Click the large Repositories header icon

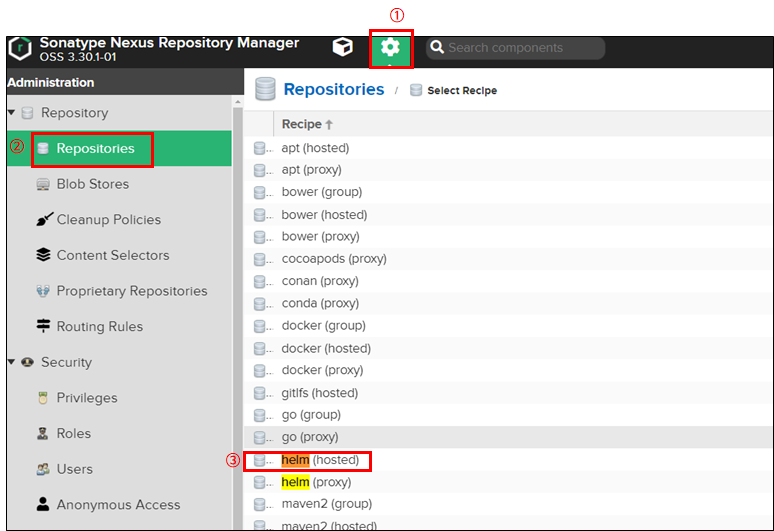pyautogui.click(x=265, y=89)
